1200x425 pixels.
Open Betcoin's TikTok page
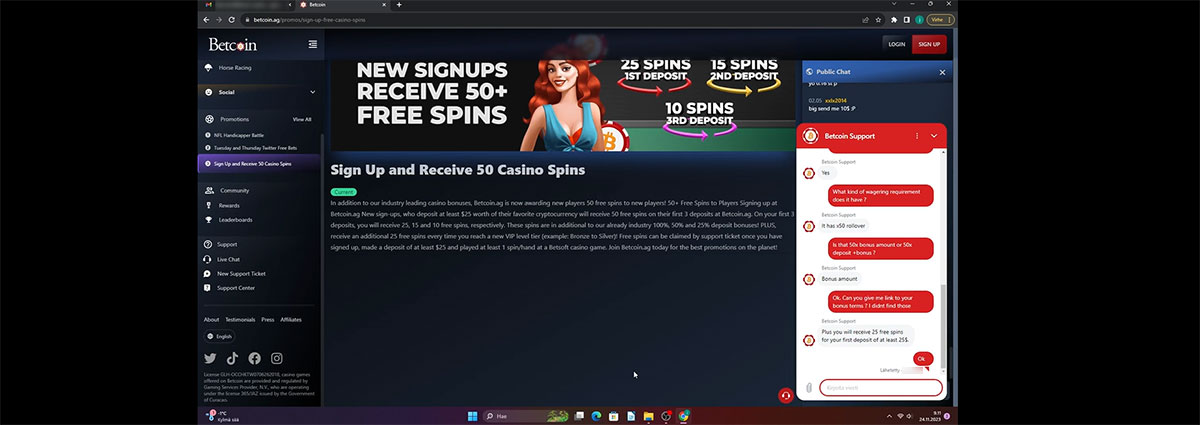[232, 358]
